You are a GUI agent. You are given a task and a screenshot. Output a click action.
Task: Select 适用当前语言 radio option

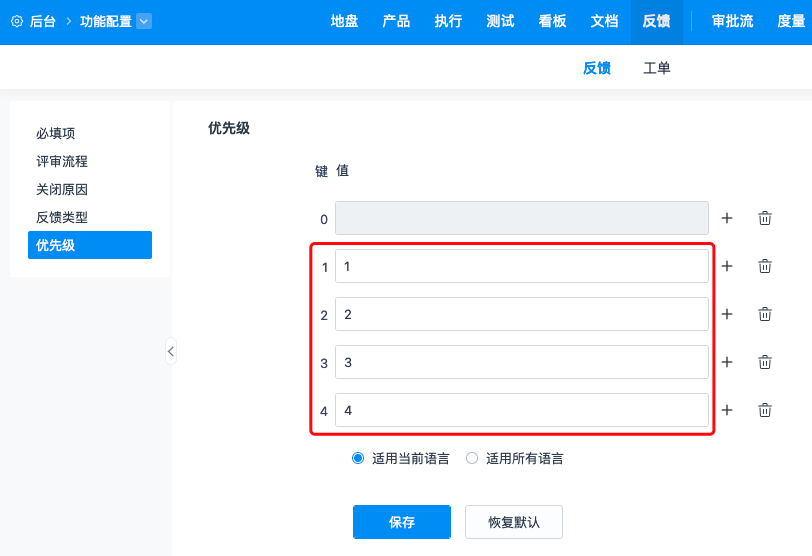358,459
